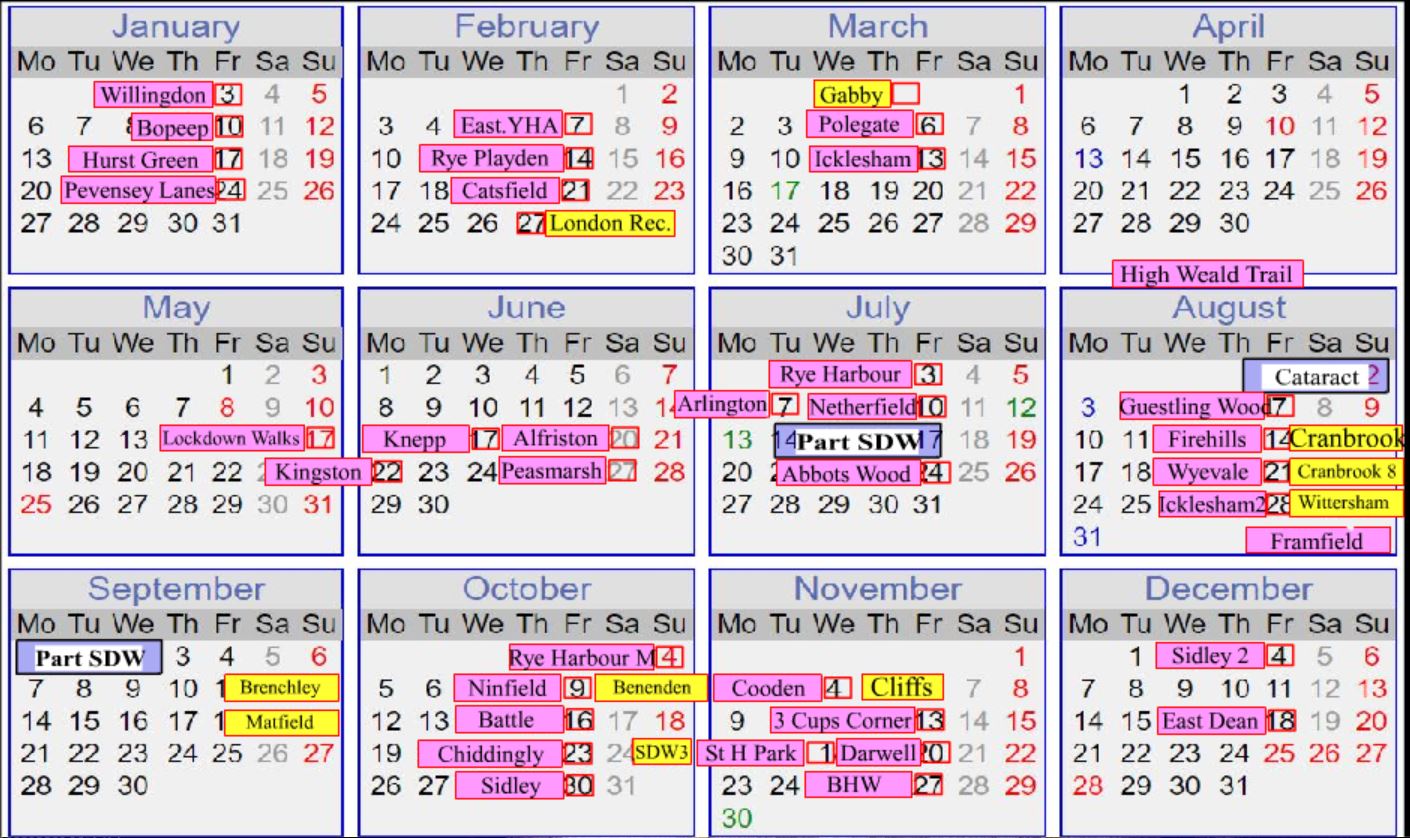Screen dimensions: 1410x838
Task: Click the December month heading
Action: click(x=1228, y=589)
